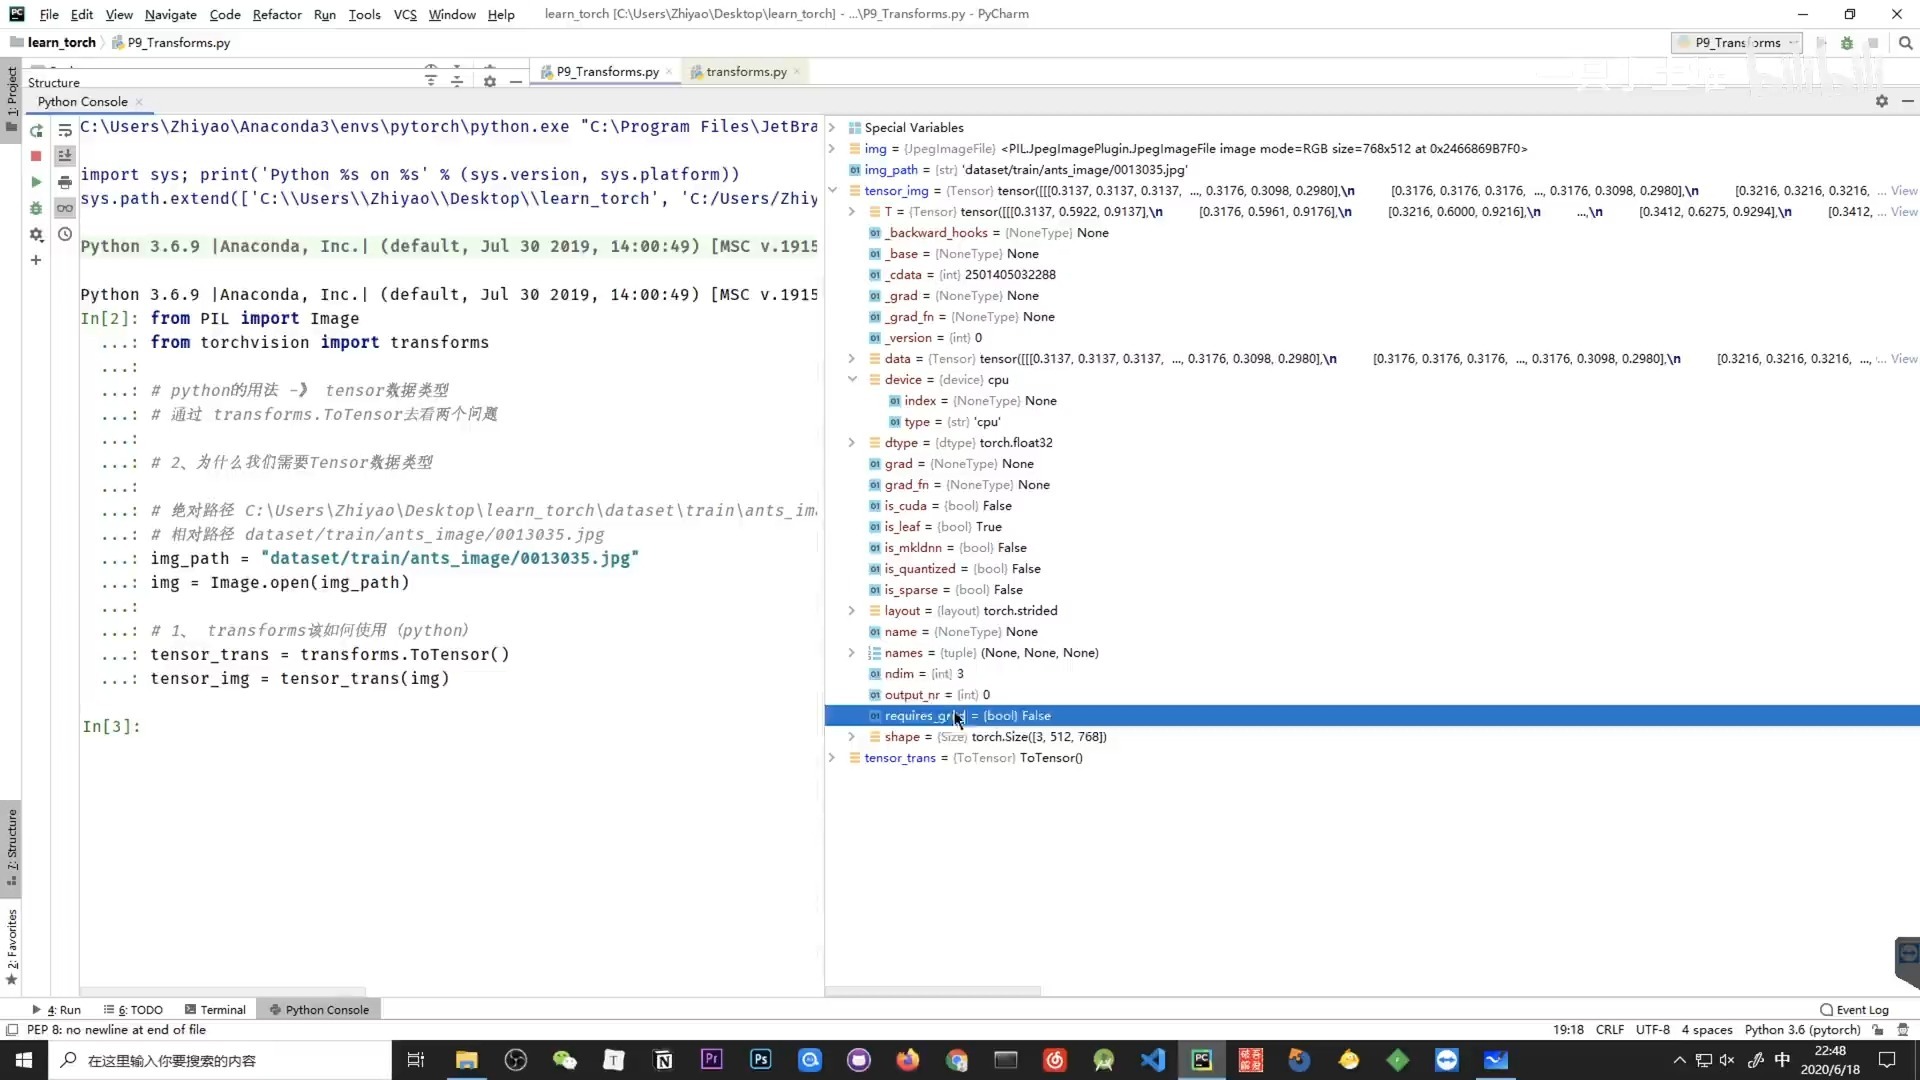
Task: Add new console with plus icon
Action: click(x=36, y=260)
